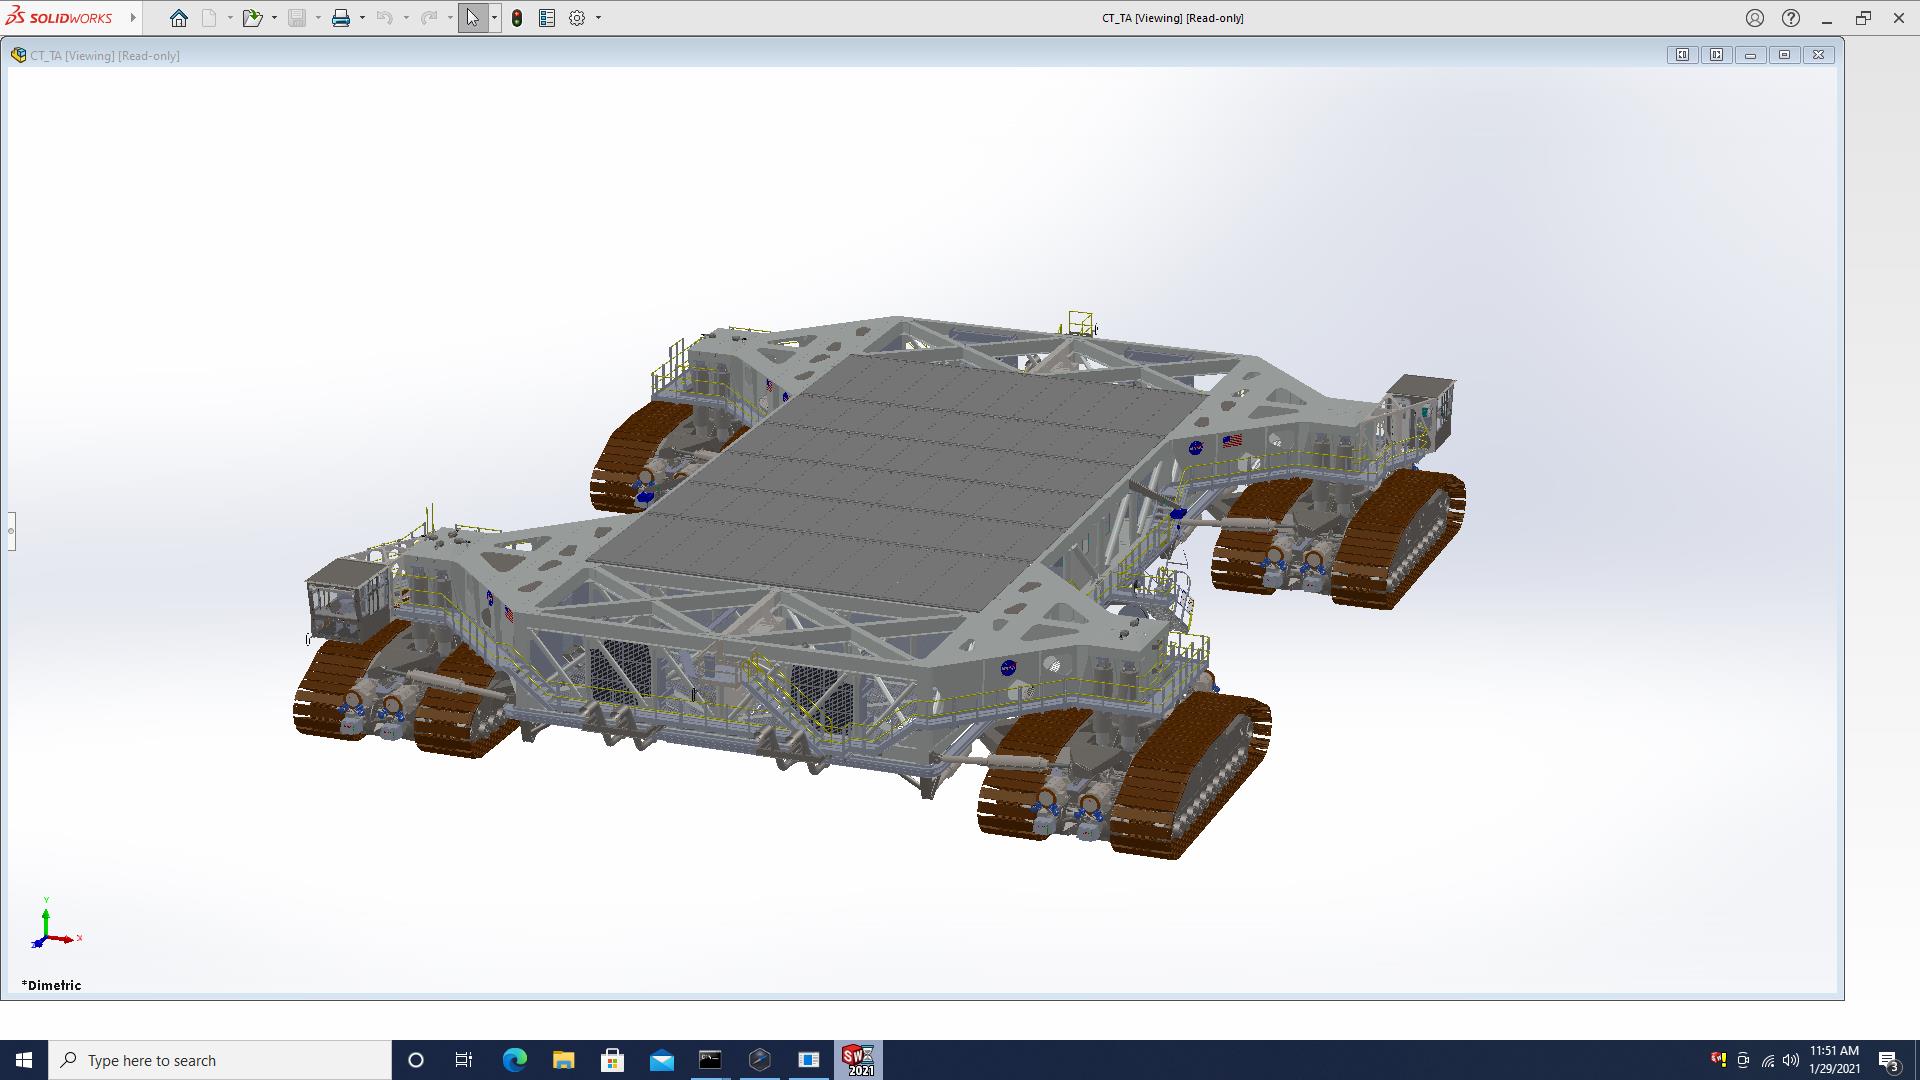The width and height of the screenshot is (1920, 1080).
Task: Open the dropdown beside Options gear
Action: pyautogui.click(x=598, y=18)
